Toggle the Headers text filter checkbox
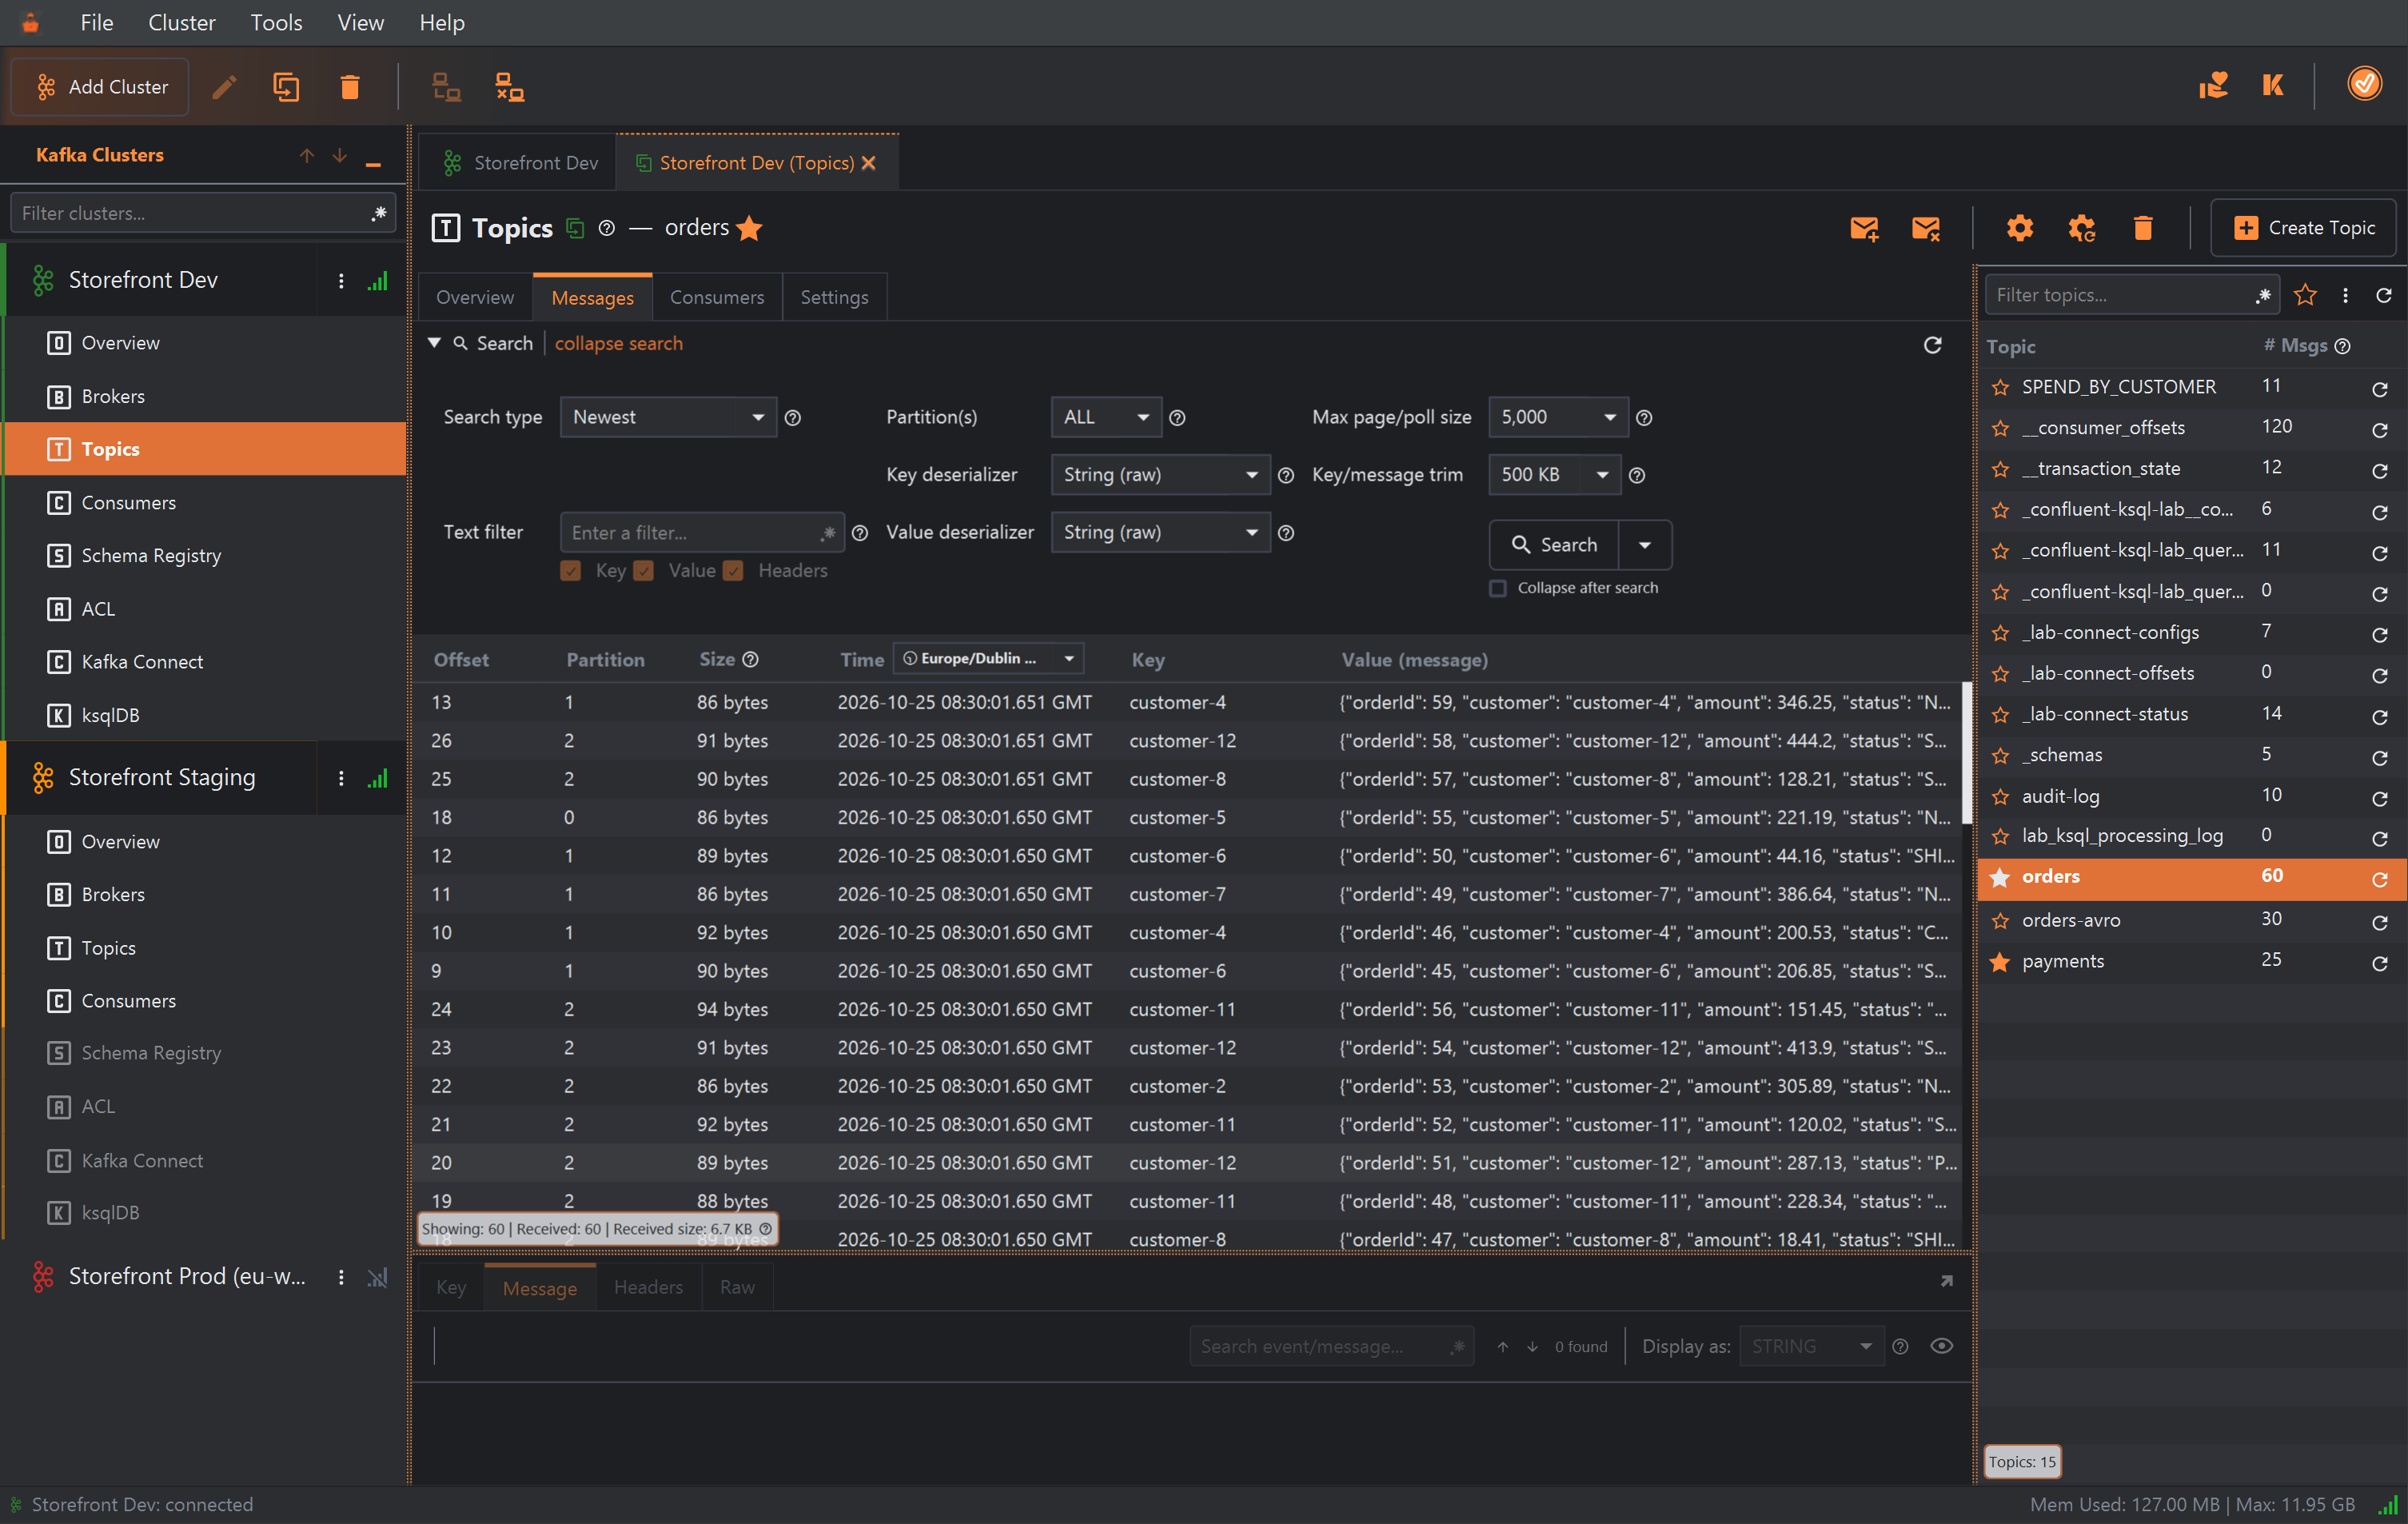This screenshot has width=2408, height=1524. [733, 571]
